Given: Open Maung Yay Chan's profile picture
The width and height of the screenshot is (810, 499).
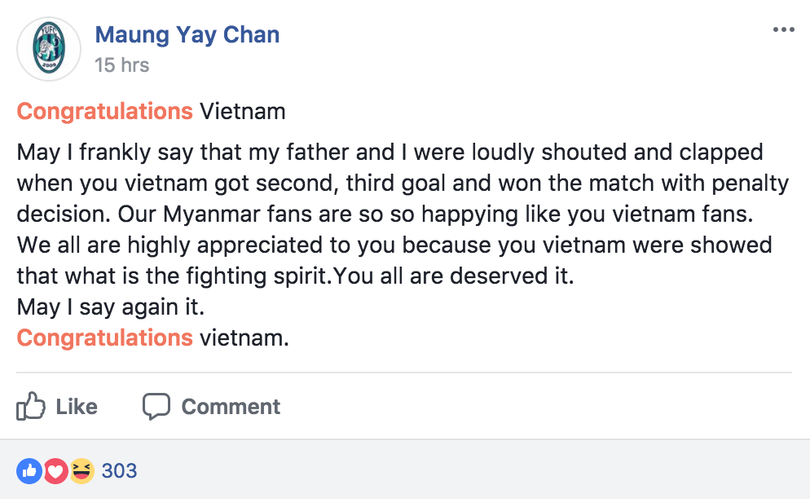Looking at the screenshot, I should [x=47, y=49].
